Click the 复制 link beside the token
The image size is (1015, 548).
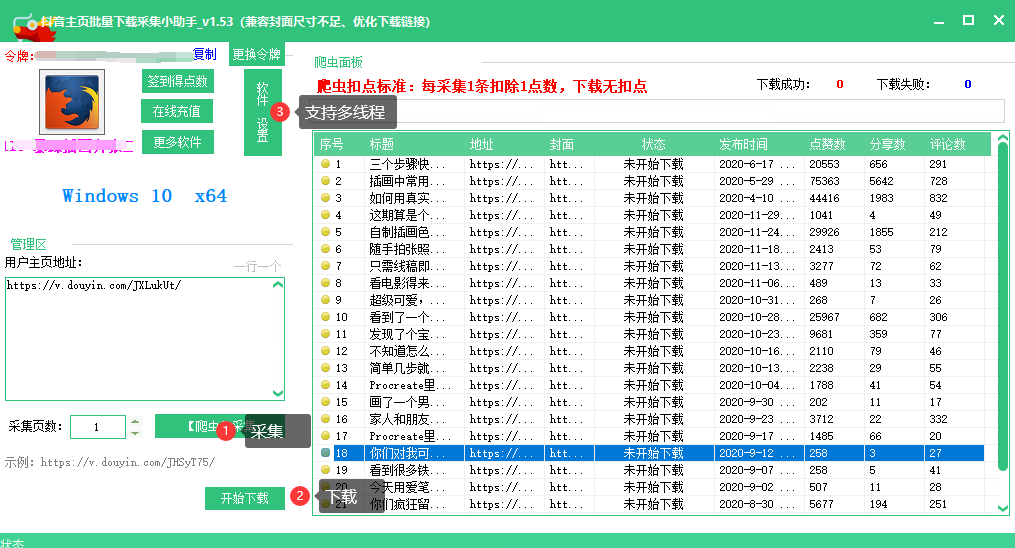pyautogui.click(x=204, y=54)
